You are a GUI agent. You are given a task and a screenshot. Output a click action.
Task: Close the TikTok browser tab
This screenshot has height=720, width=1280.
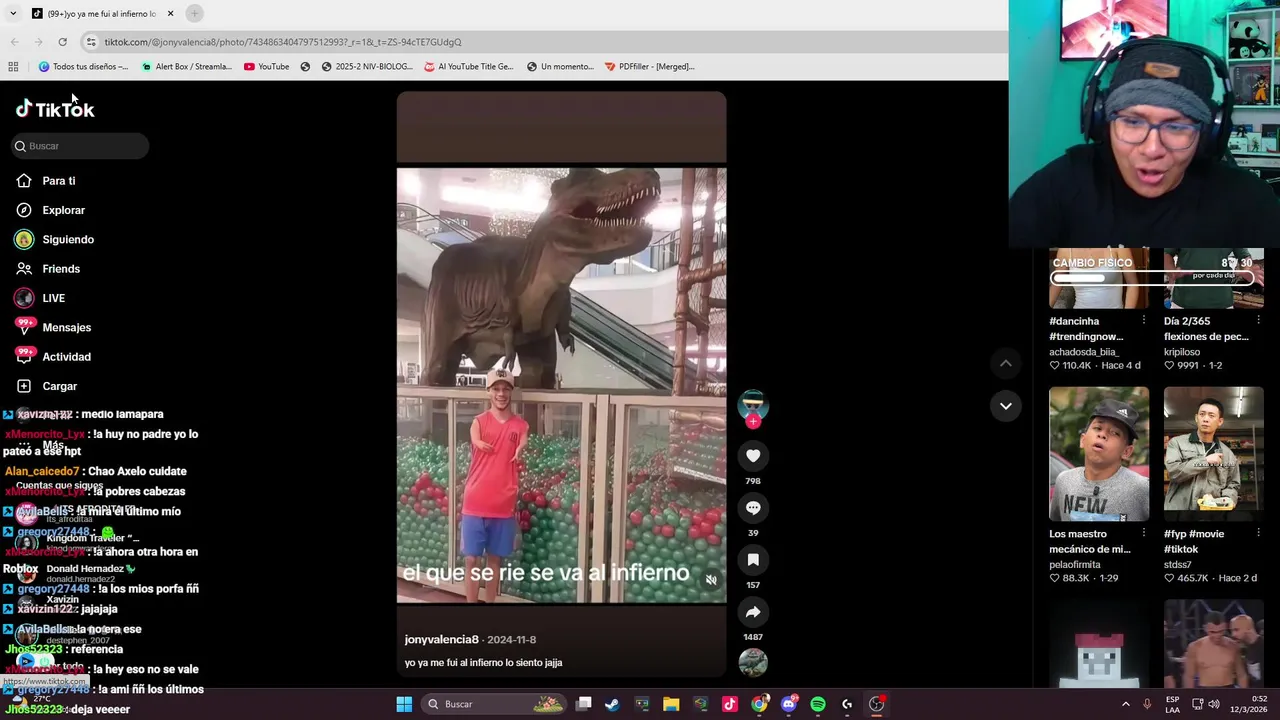(170, 13)
